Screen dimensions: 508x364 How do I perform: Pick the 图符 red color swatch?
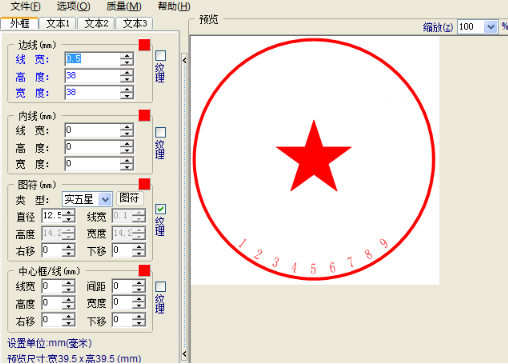click(x=144, y=184)
